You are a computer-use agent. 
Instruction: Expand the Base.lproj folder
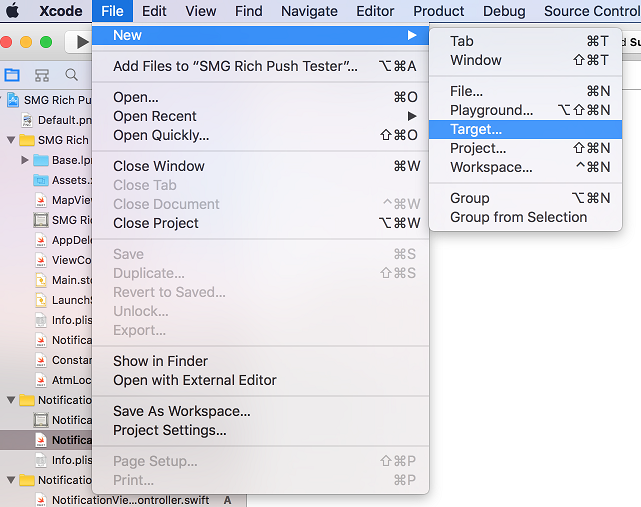pyautogui.click(x=25, y=160)
